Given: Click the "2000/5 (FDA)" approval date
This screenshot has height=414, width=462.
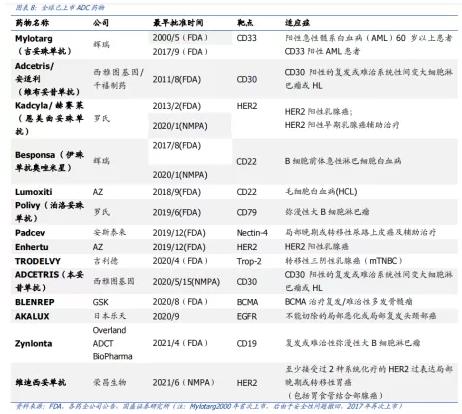Looking at the screenshot, I should (x=180, y=38).
